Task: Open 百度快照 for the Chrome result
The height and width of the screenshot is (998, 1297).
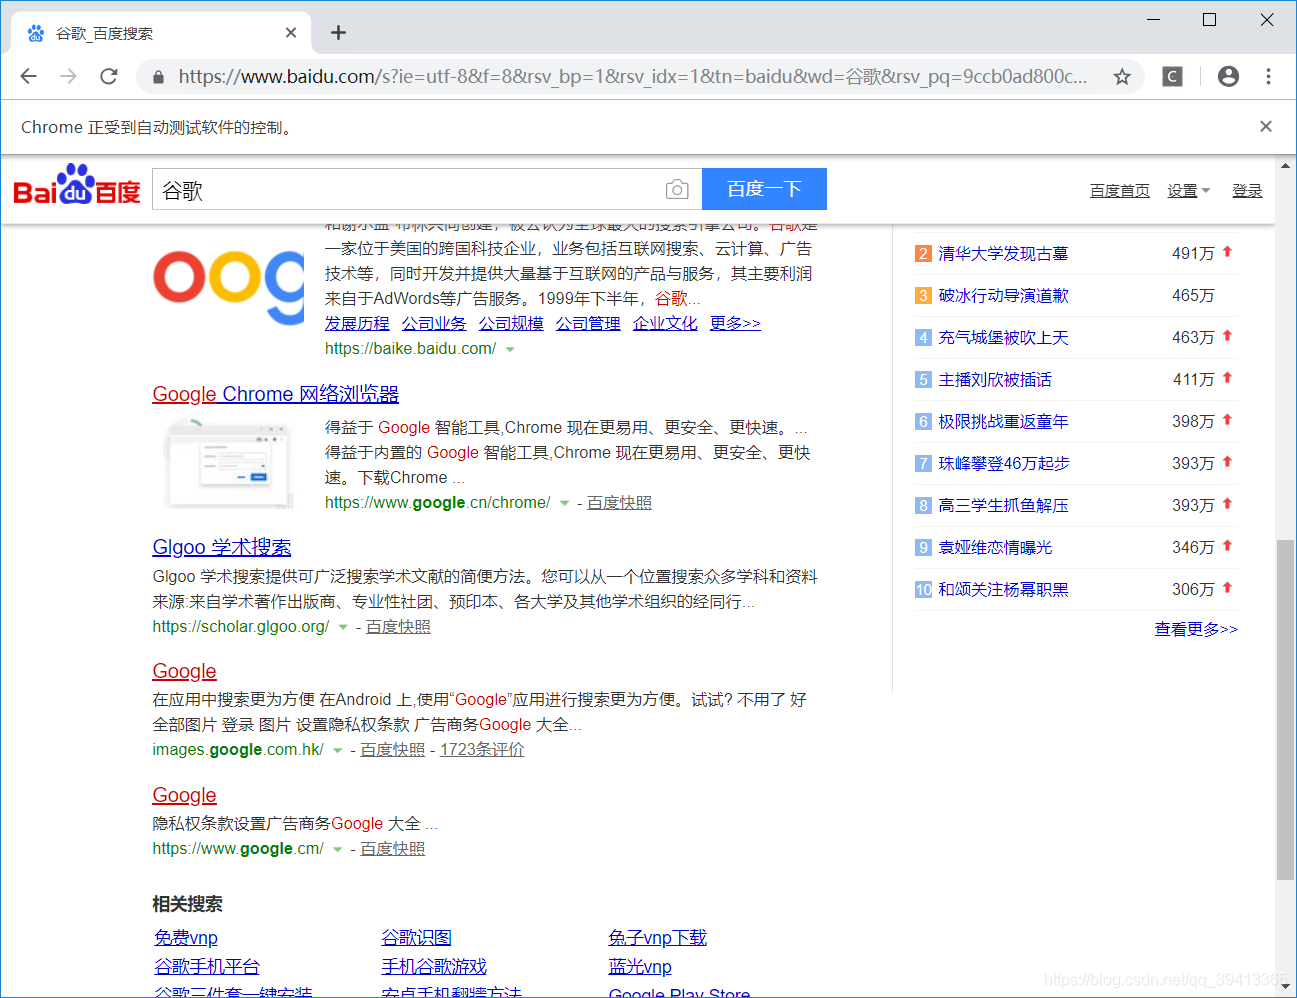Action: click(x=619, y=502)
